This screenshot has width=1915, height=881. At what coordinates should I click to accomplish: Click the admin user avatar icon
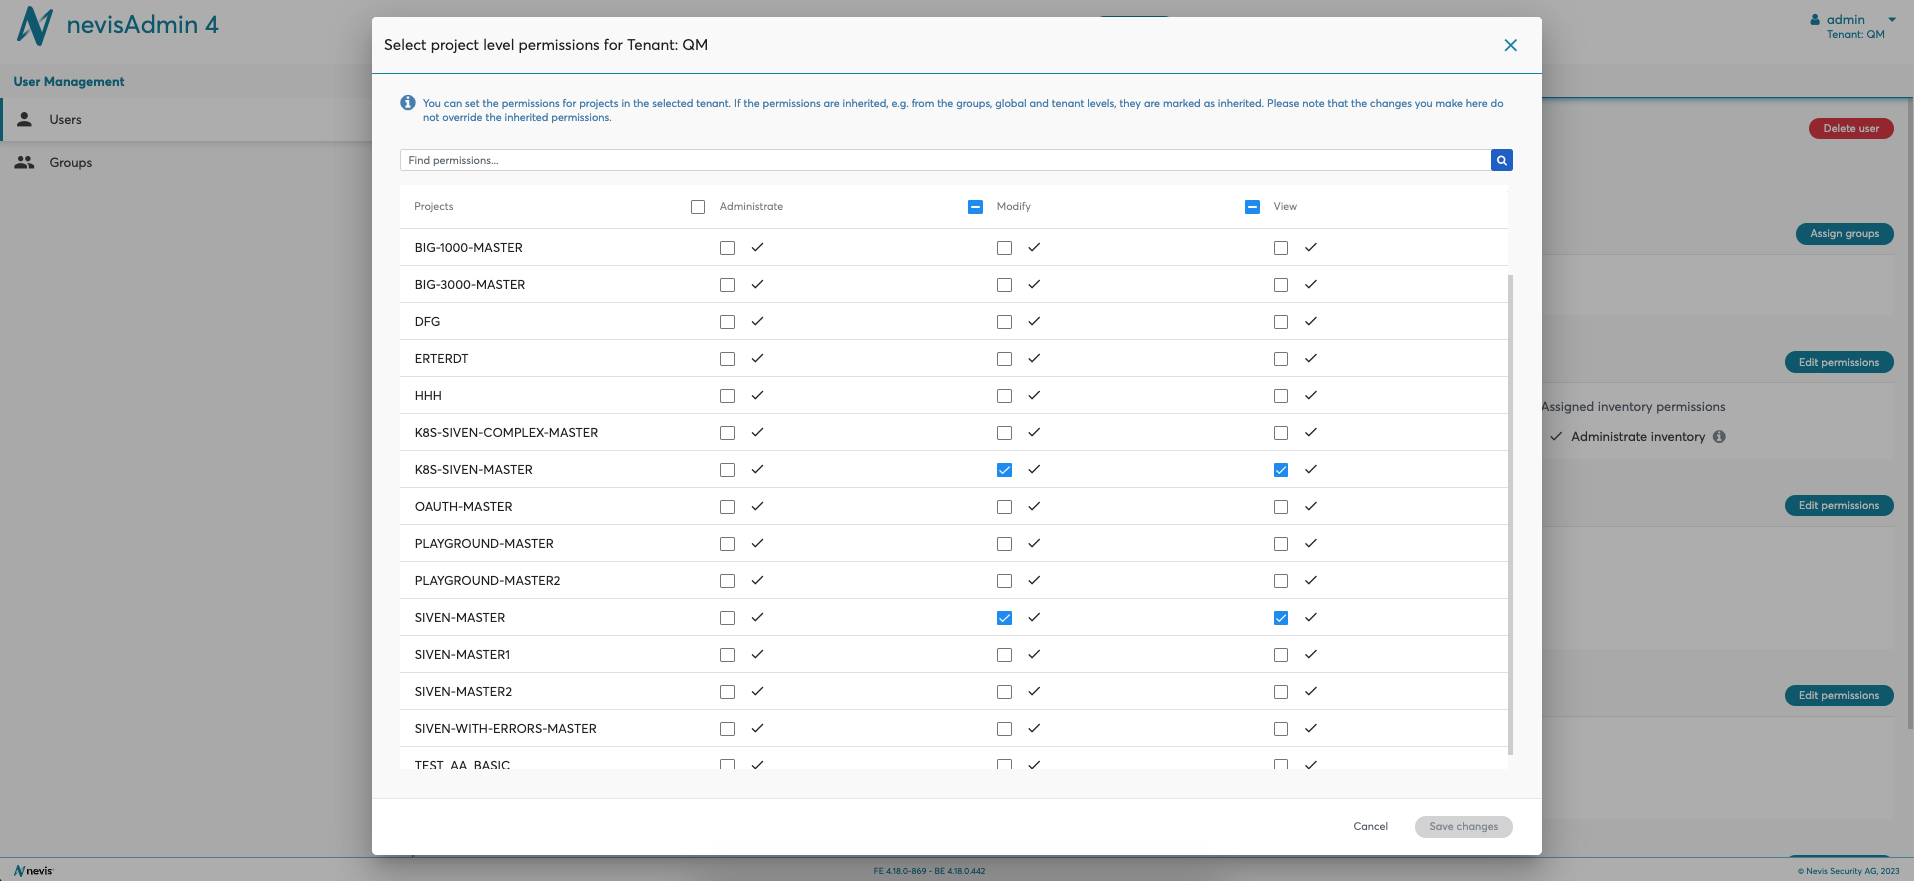[1815, 20]
